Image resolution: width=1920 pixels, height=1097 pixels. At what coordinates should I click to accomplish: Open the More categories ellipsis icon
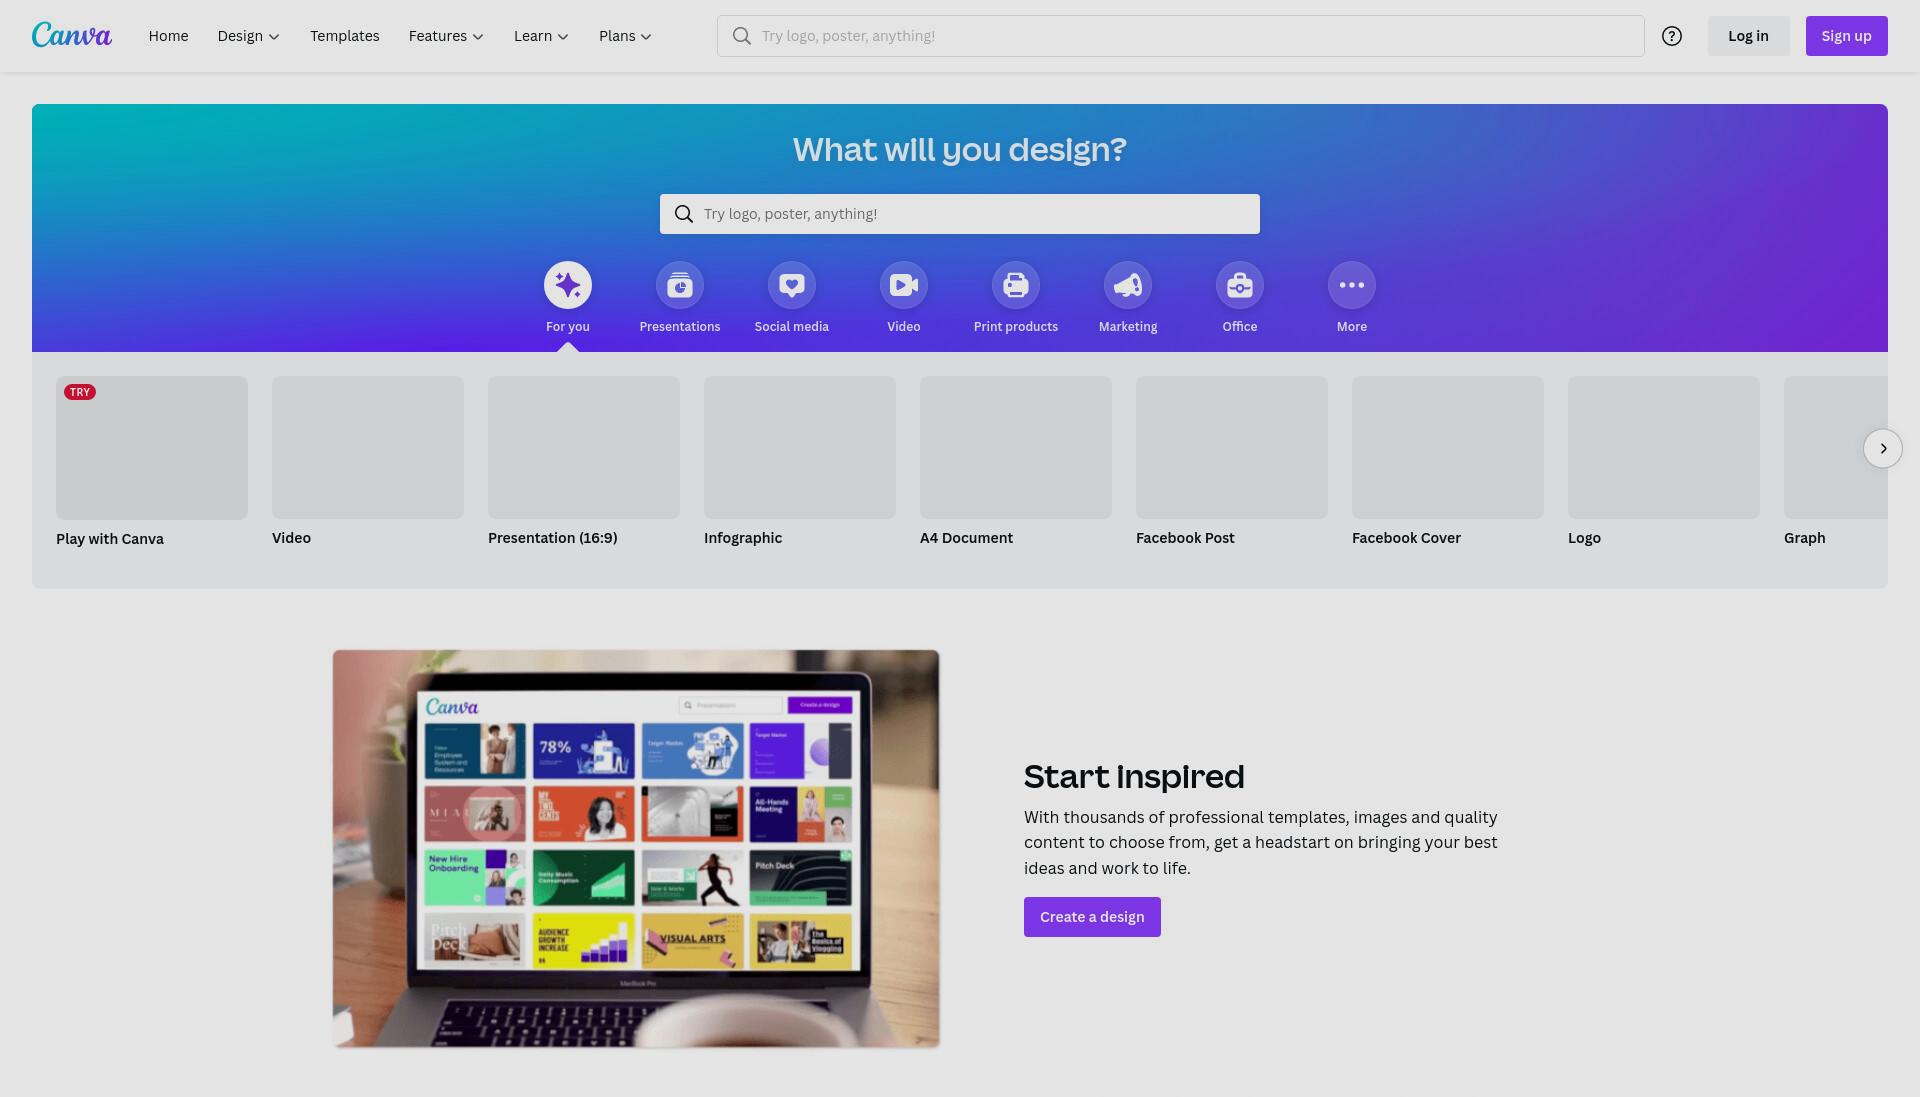click(1352, 286)
